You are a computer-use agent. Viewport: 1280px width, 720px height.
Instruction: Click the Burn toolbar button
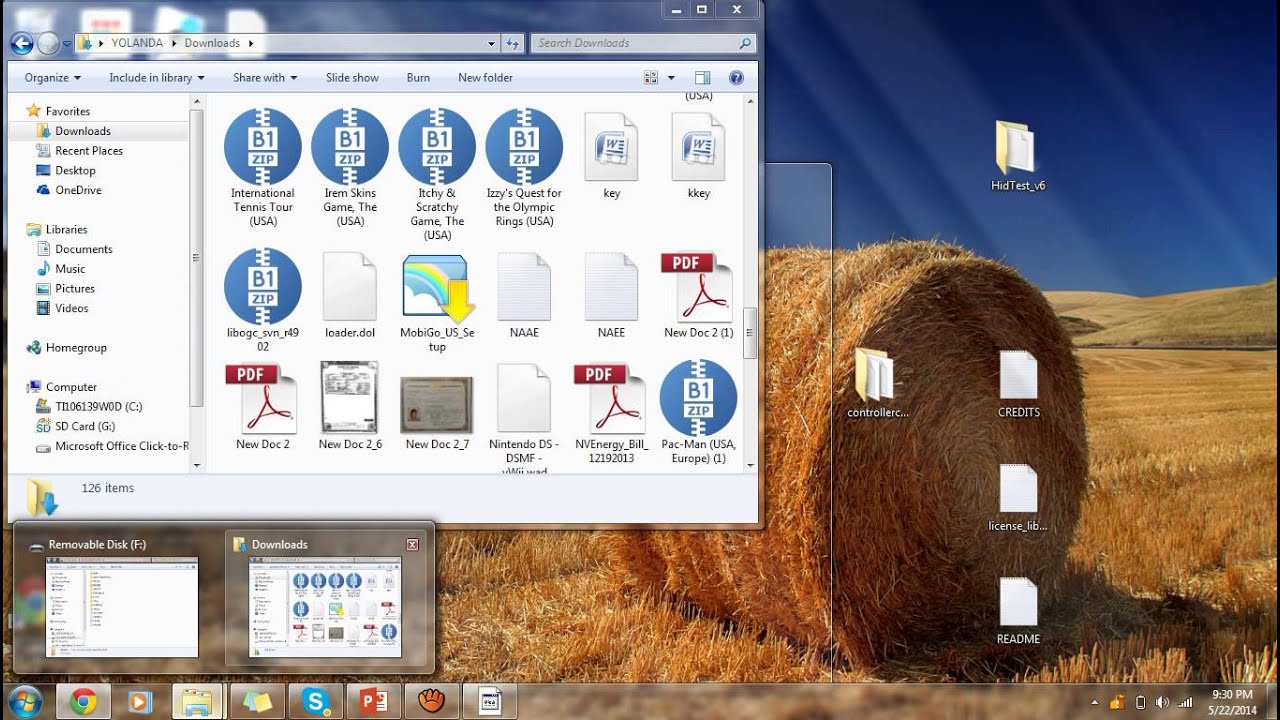418,77
